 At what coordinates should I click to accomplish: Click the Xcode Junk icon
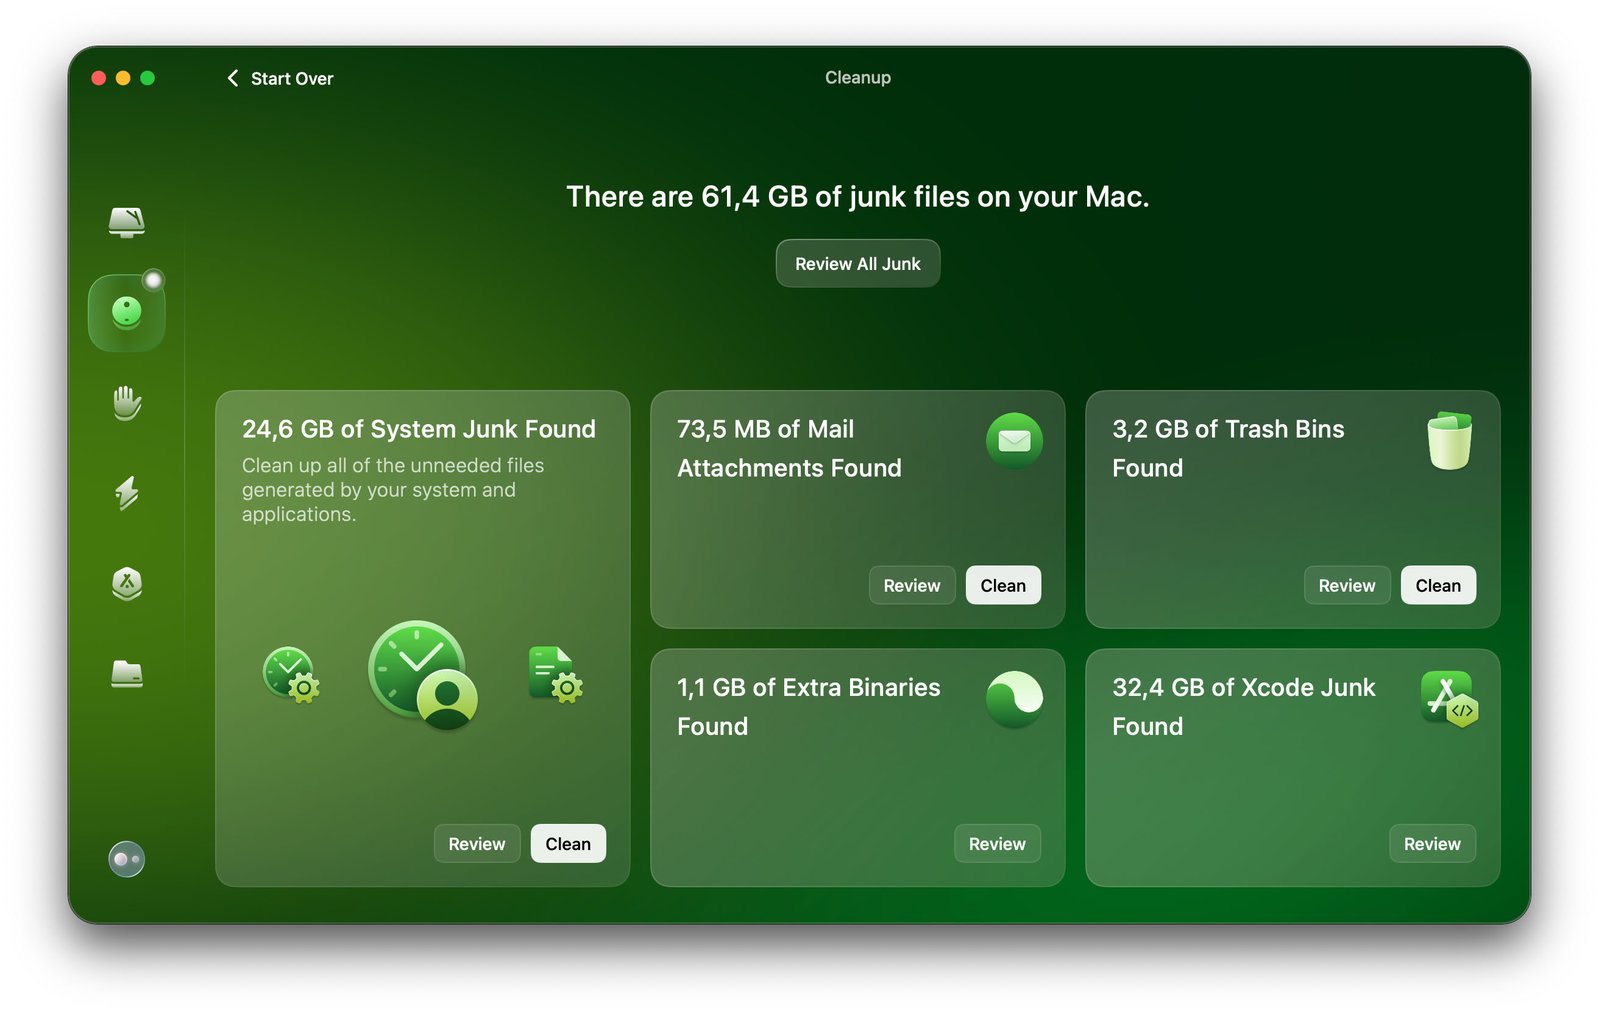point(1449,699)
